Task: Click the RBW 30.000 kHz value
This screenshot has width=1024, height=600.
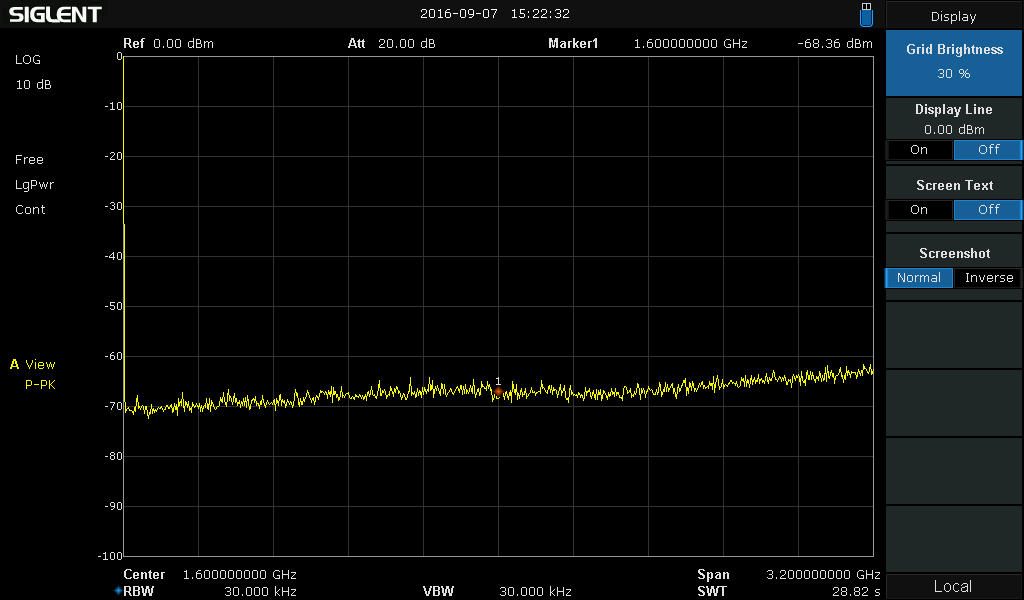Action: click(260, 592)
